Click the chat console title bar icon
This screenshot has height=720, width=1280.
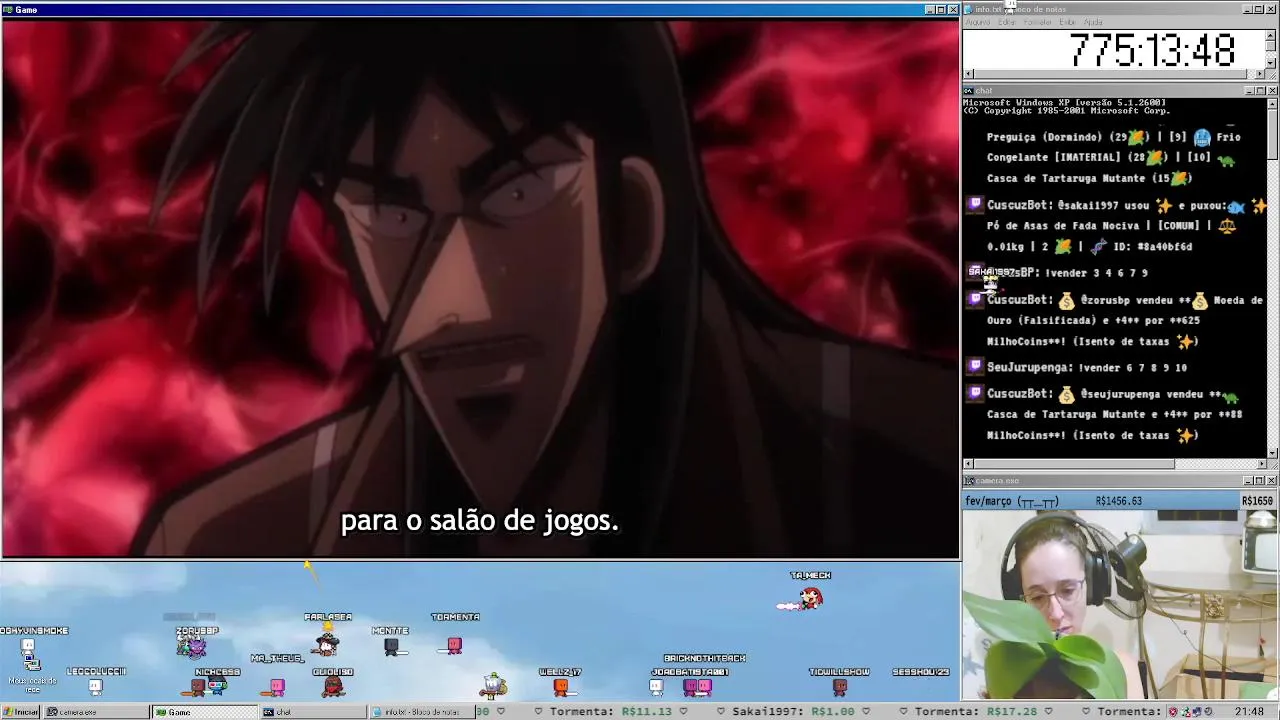[x=969, y=91]
